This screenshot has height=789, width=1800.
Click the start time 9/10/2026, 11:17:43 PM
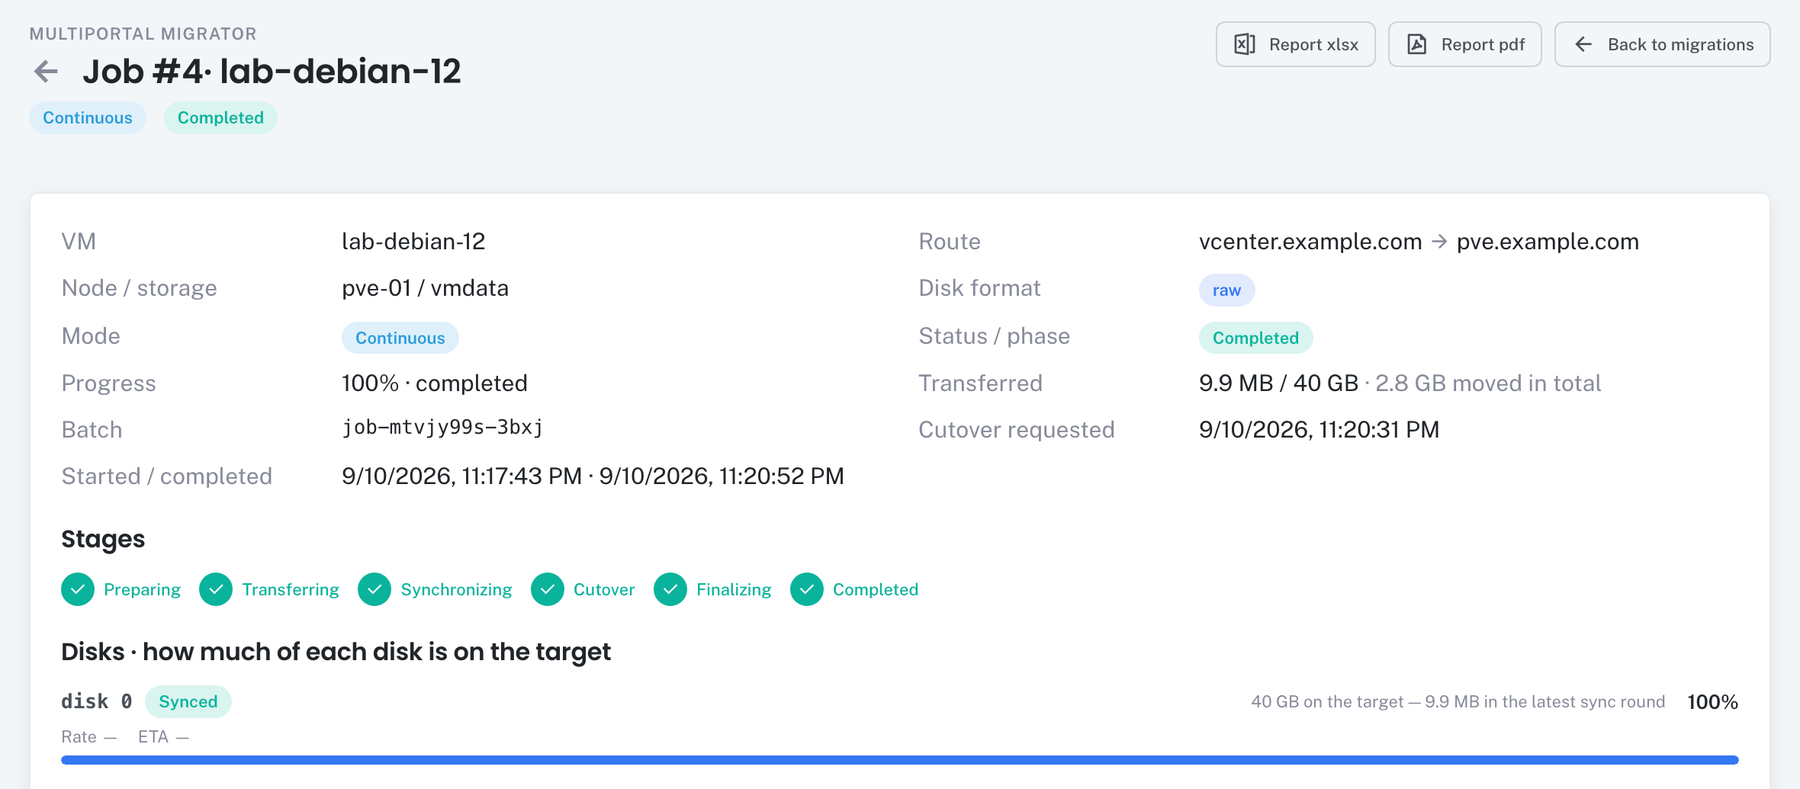coord(462,477)
